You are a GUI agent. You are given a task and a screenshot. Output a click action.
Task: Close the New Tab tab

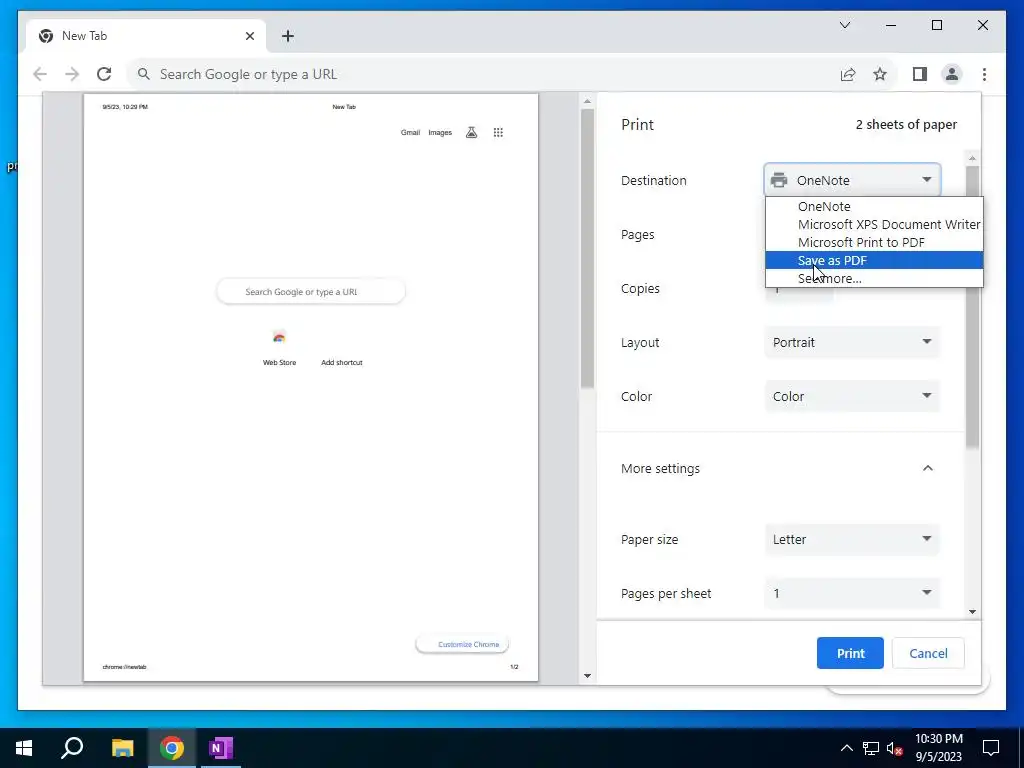249,36
